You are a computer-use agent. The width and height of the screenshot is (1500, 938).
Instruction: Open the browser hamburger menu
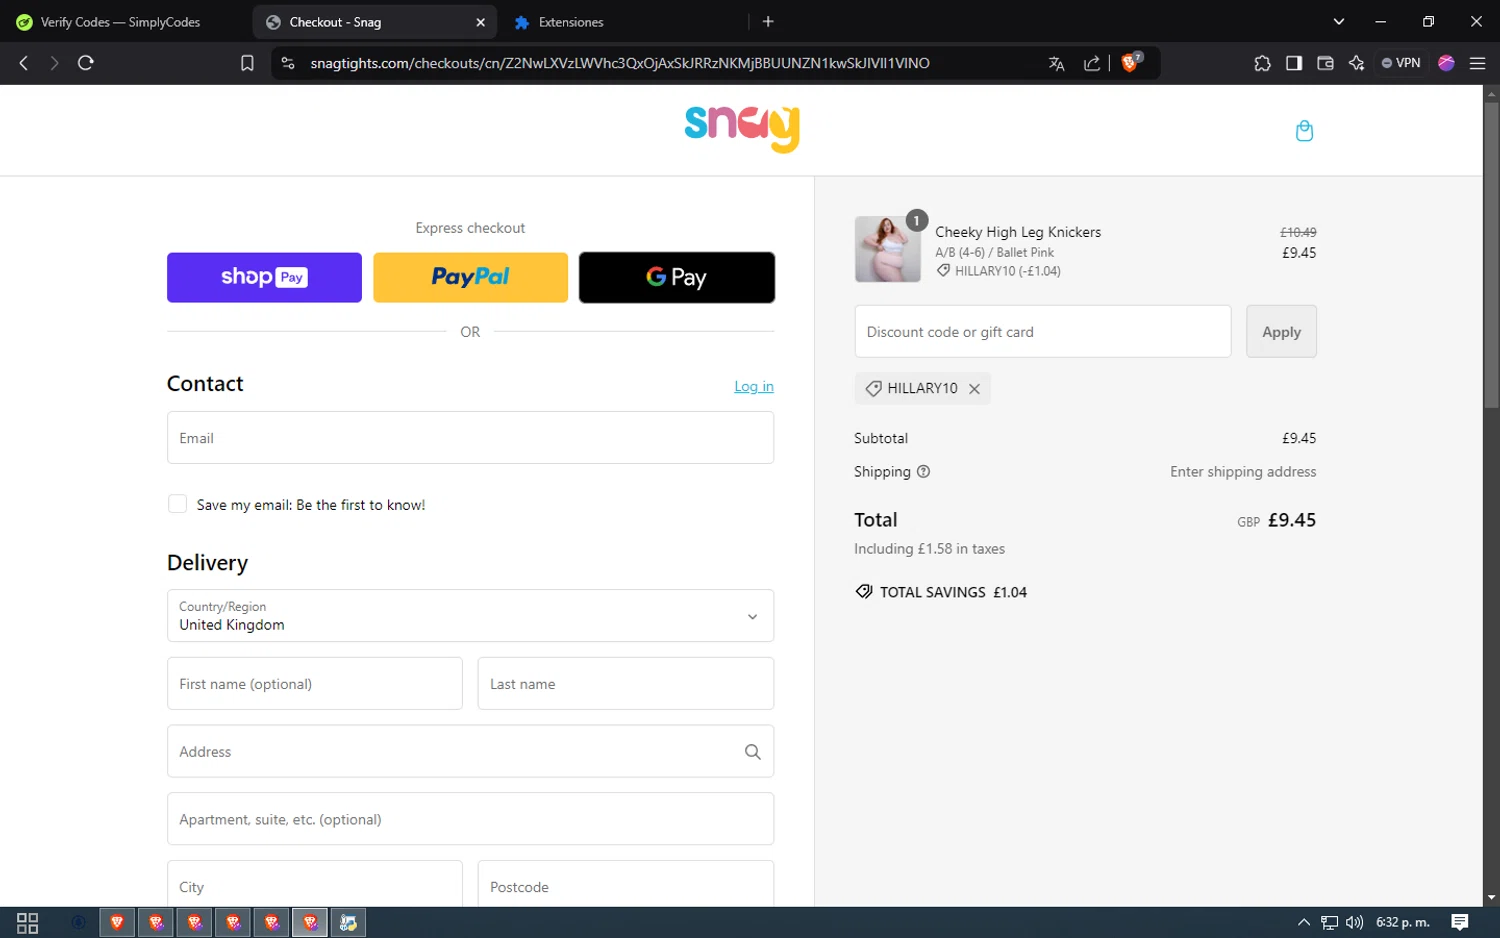[x=1477, y=63]
